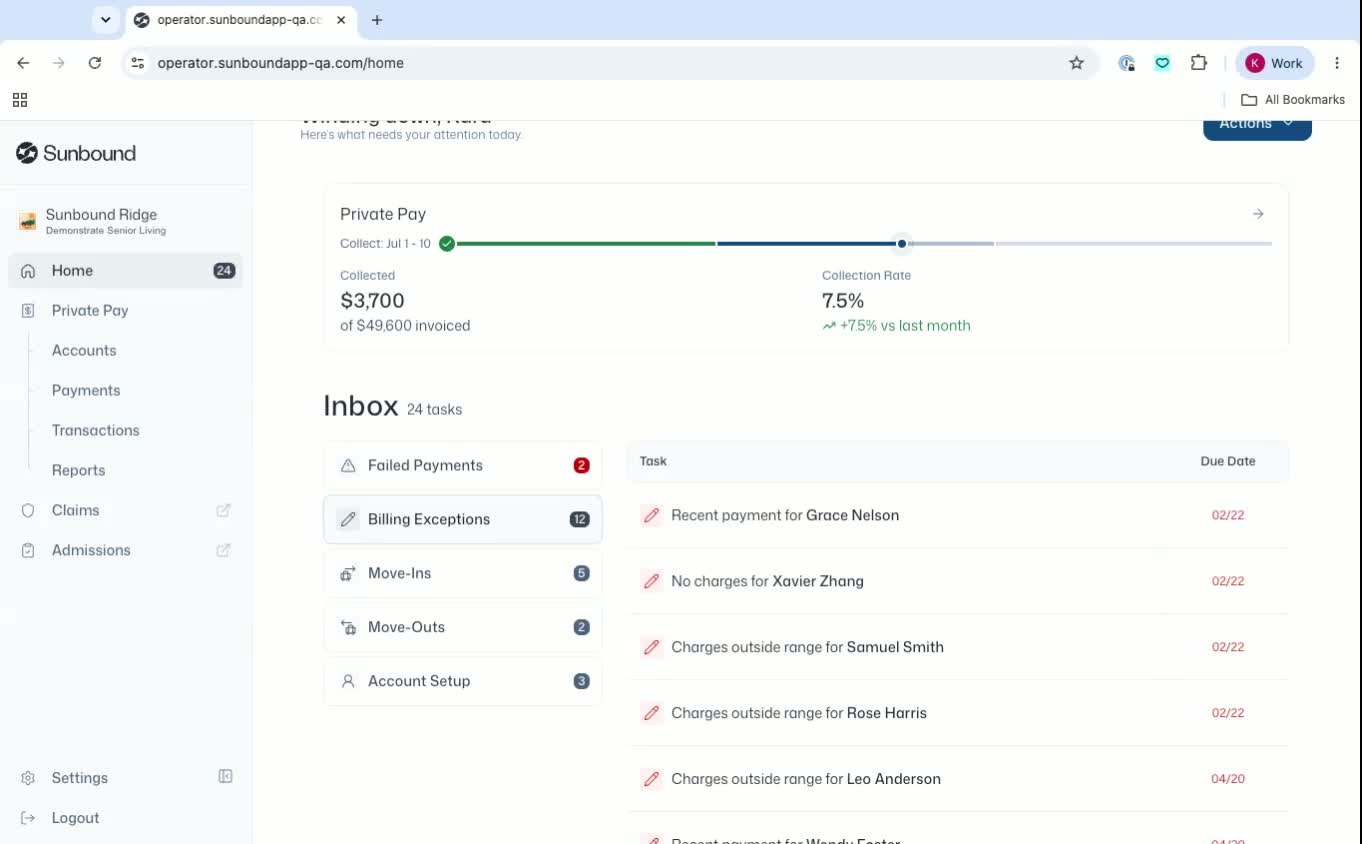Open the Recent payment for Grace Nelson task
Viewport: 1362px width, 844px height.
(958, 515)
